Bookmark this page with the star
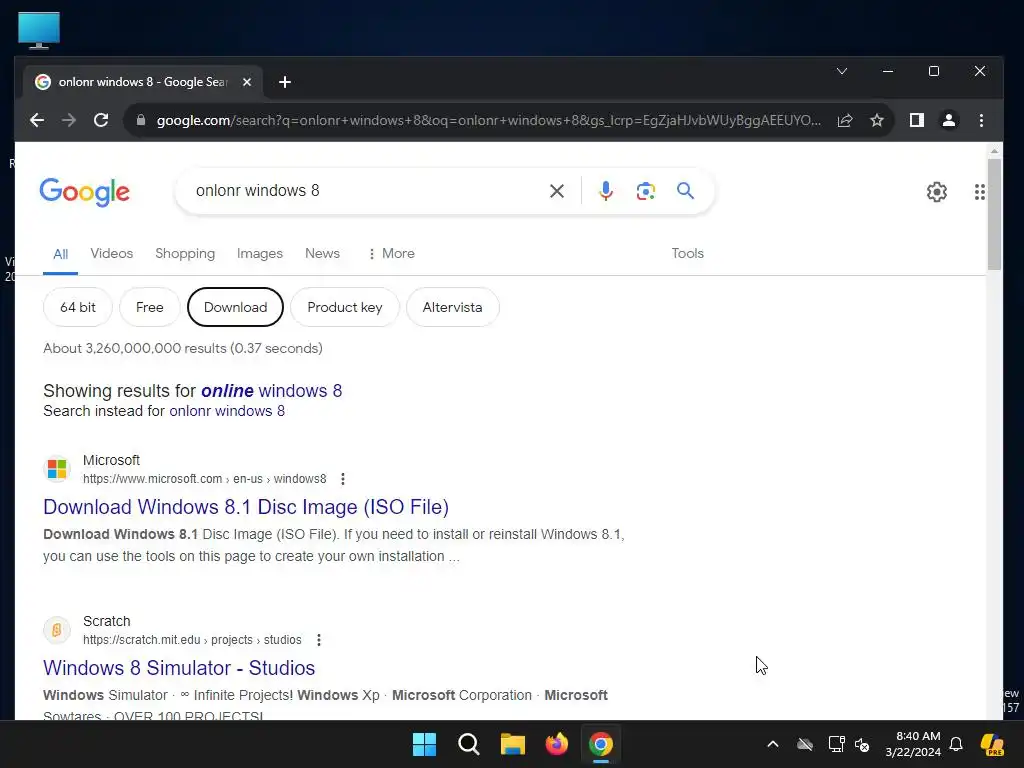Viewport: 1024px width, 768px height. [x=877, y=120]
